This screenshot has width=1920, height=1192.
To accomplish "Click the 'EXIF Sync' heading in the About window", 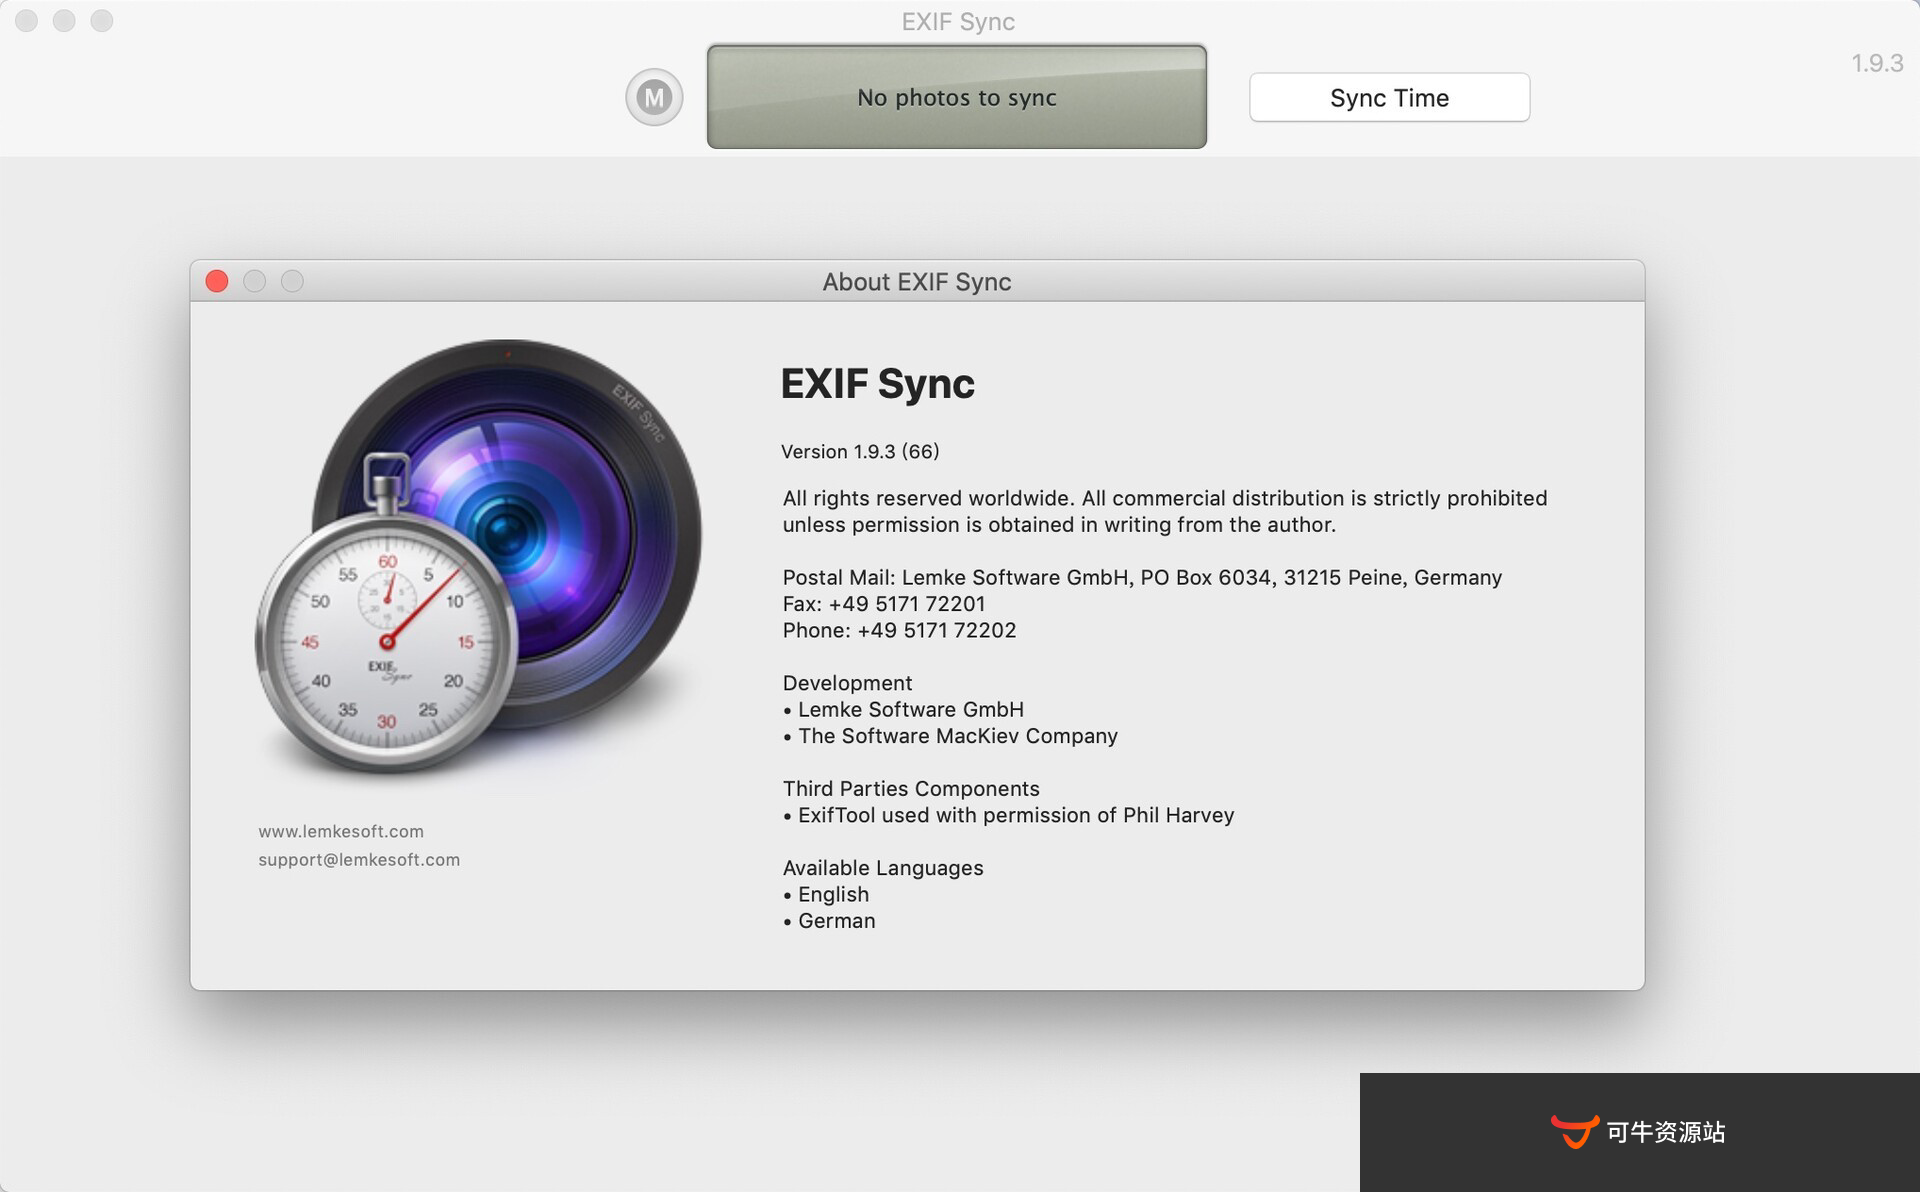I will [877, 384].
